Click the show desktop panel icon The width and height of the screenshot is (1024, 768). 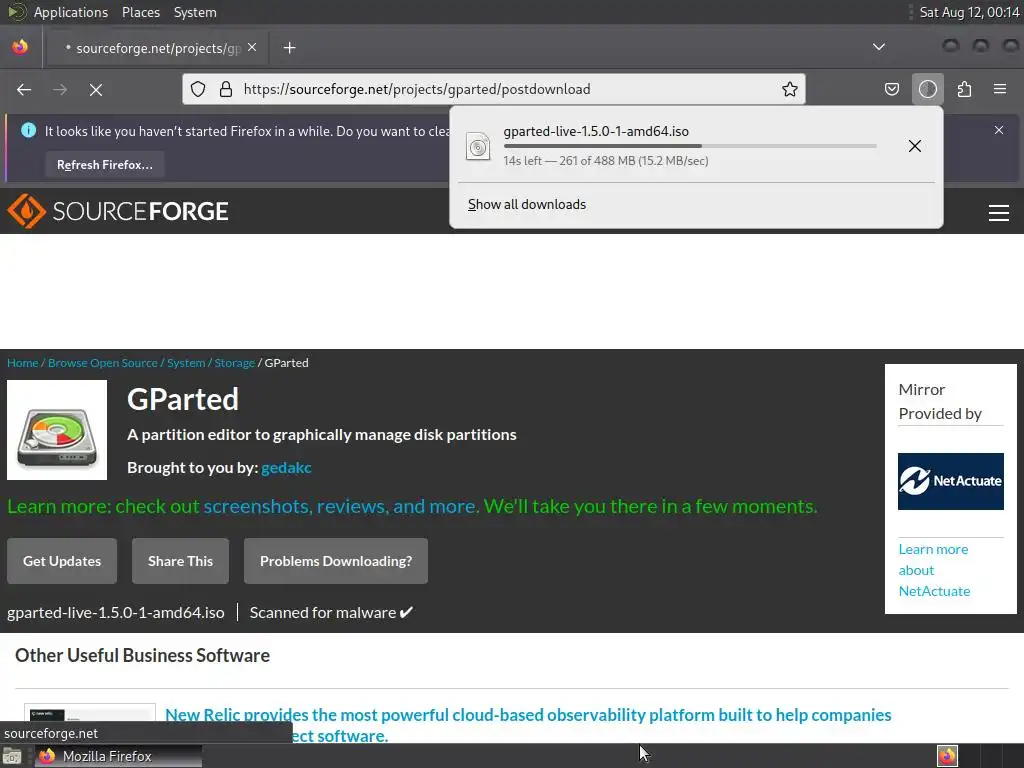12,756
